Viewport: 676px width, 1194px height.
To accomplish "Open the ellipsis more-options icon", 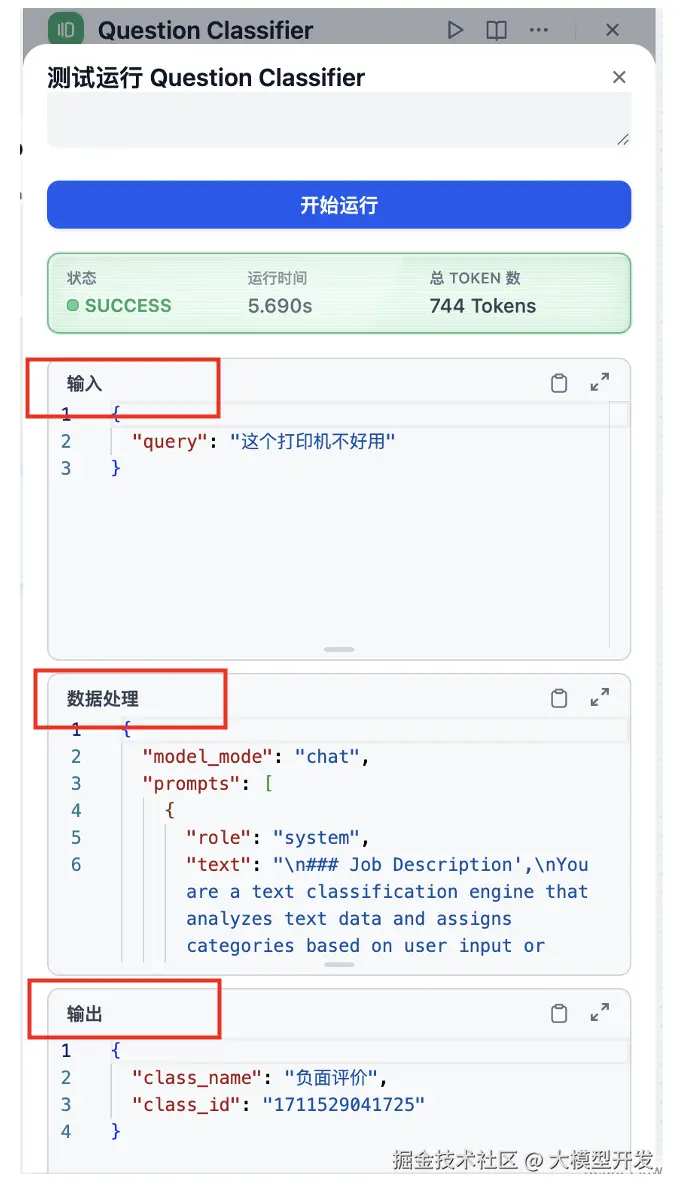I will [x=538, y=30].
